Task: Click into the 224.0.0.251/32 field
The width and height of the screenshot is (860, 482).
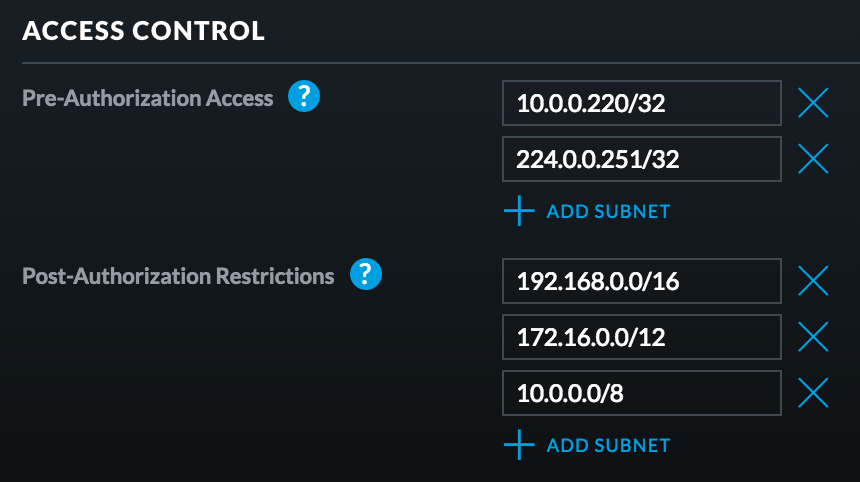Action: tap(642, 158)
